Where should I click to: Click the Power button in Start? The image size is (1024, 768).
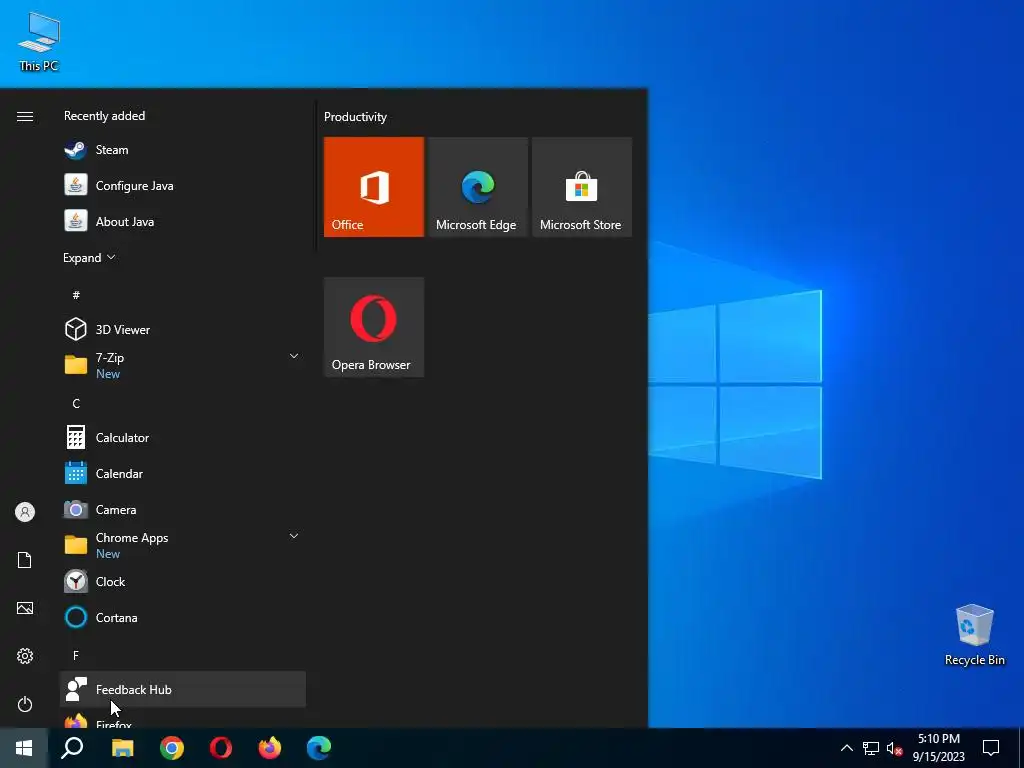click(x=25, y=704)
